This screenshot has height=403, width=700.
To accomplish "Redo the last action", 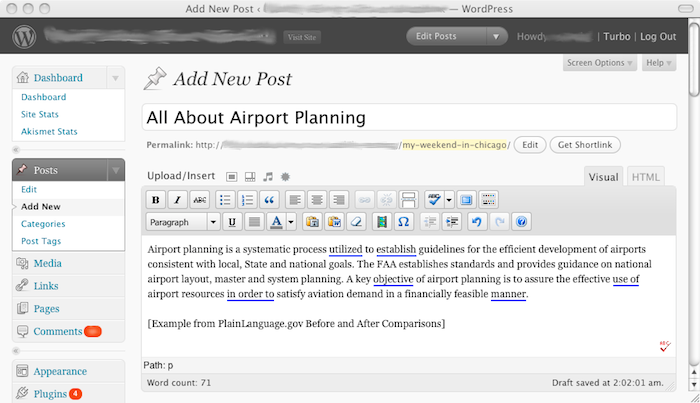I will click(499, 222).
